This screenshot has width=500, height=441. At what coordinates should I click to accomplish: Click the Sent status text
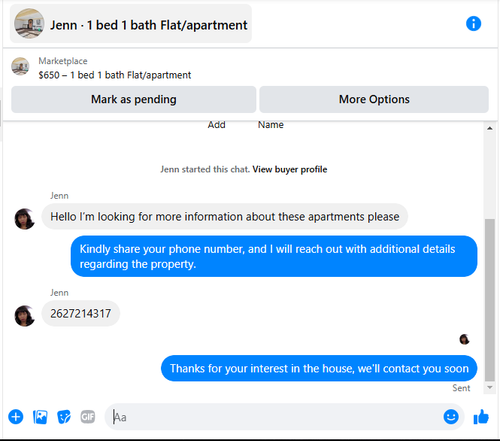point(461,388)
